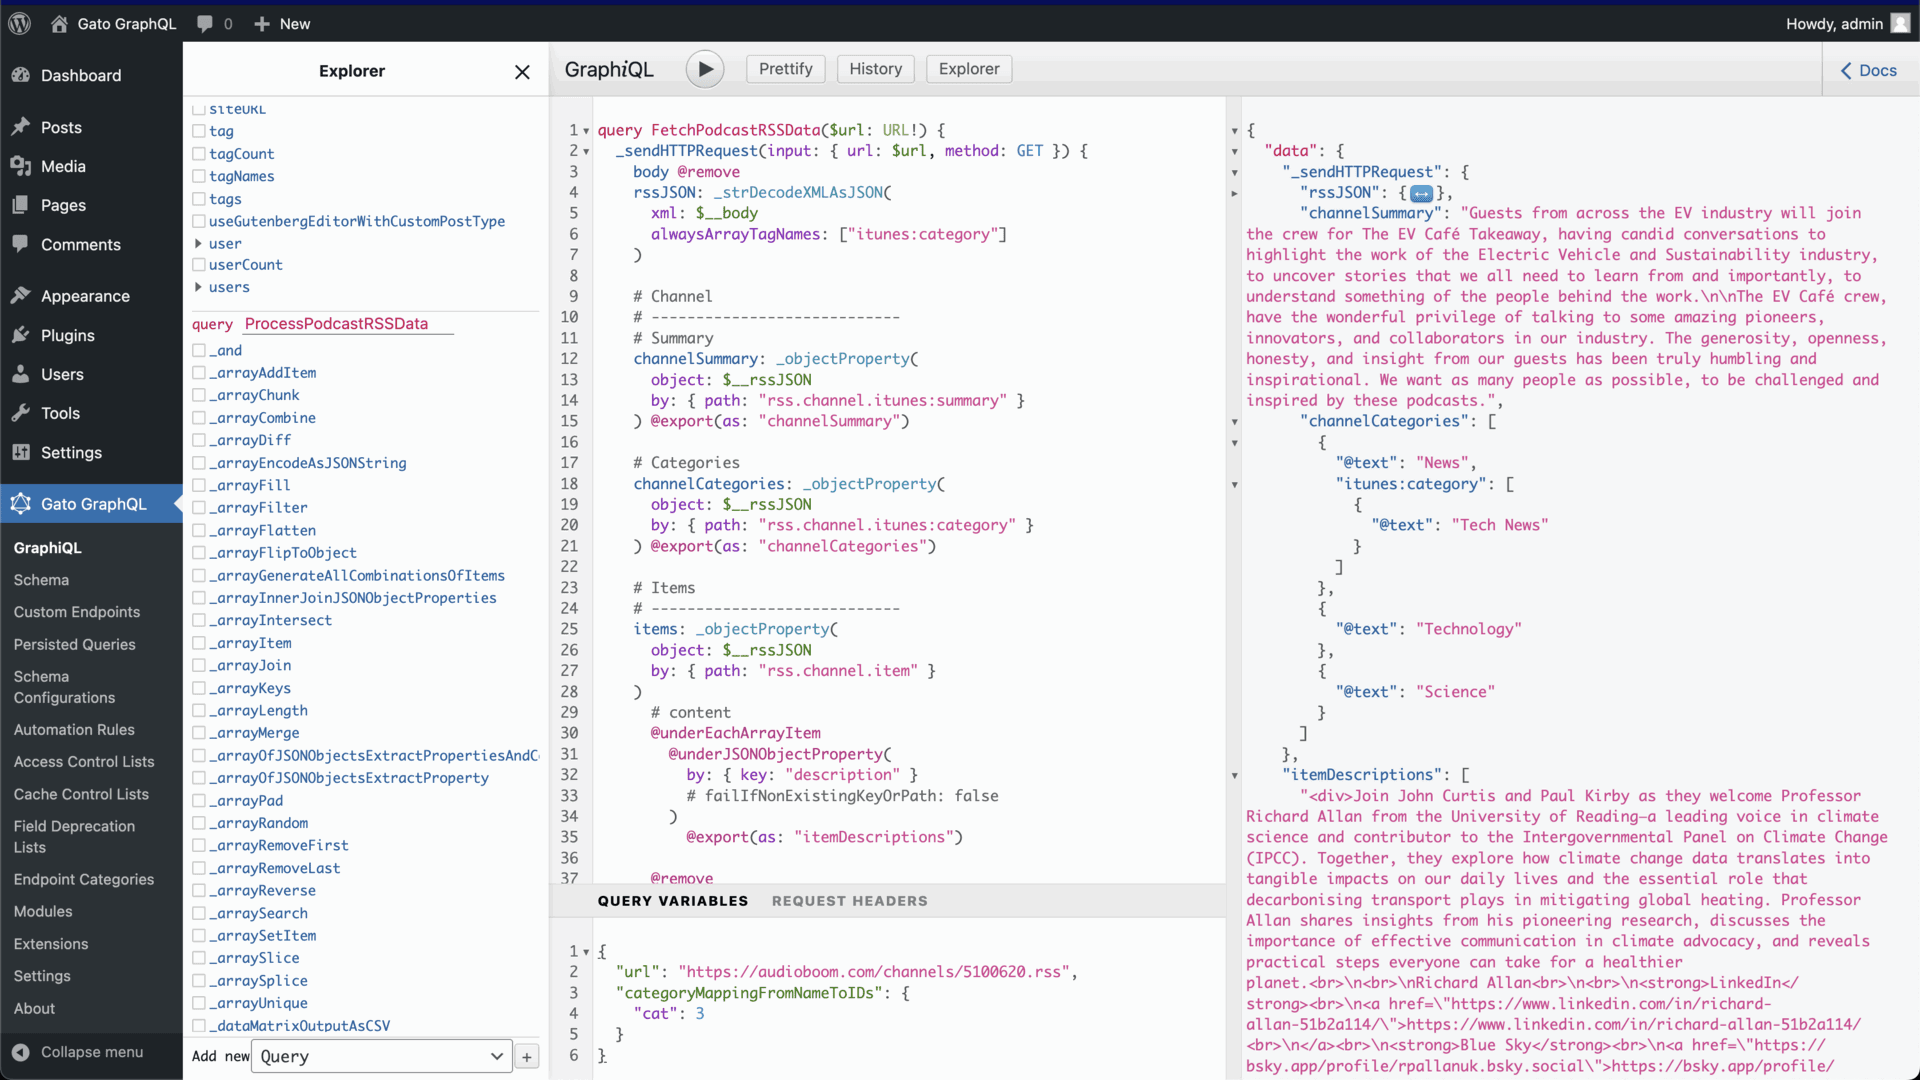Expand the user tree item in Explorer
This screenshot has width=1920, height=1080.
[198, 243]
